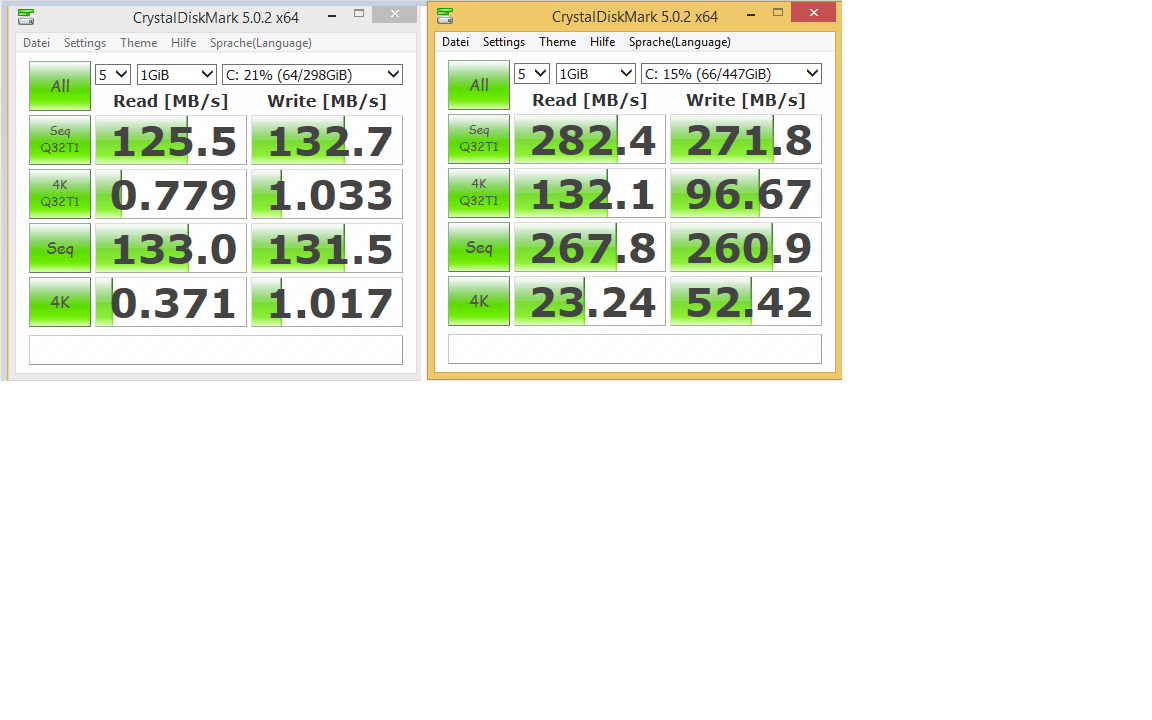Click CrystalDiskMark app icon in right window

pos(444,16)
